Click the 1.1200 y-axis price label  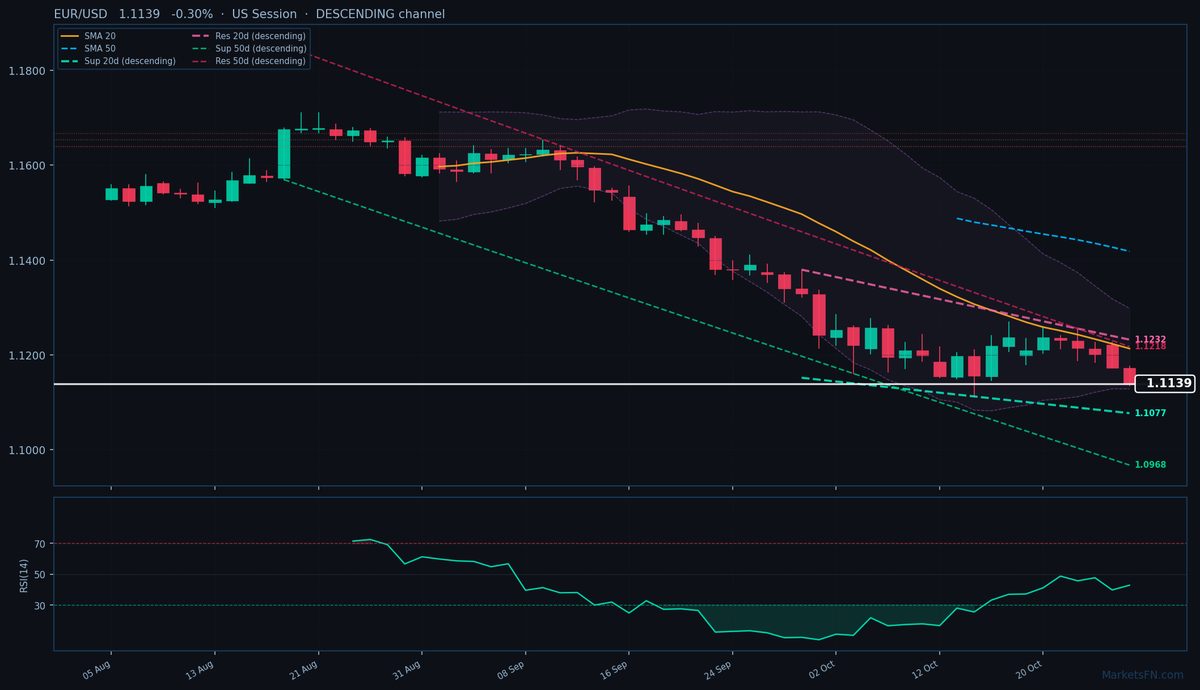(25, 356)
